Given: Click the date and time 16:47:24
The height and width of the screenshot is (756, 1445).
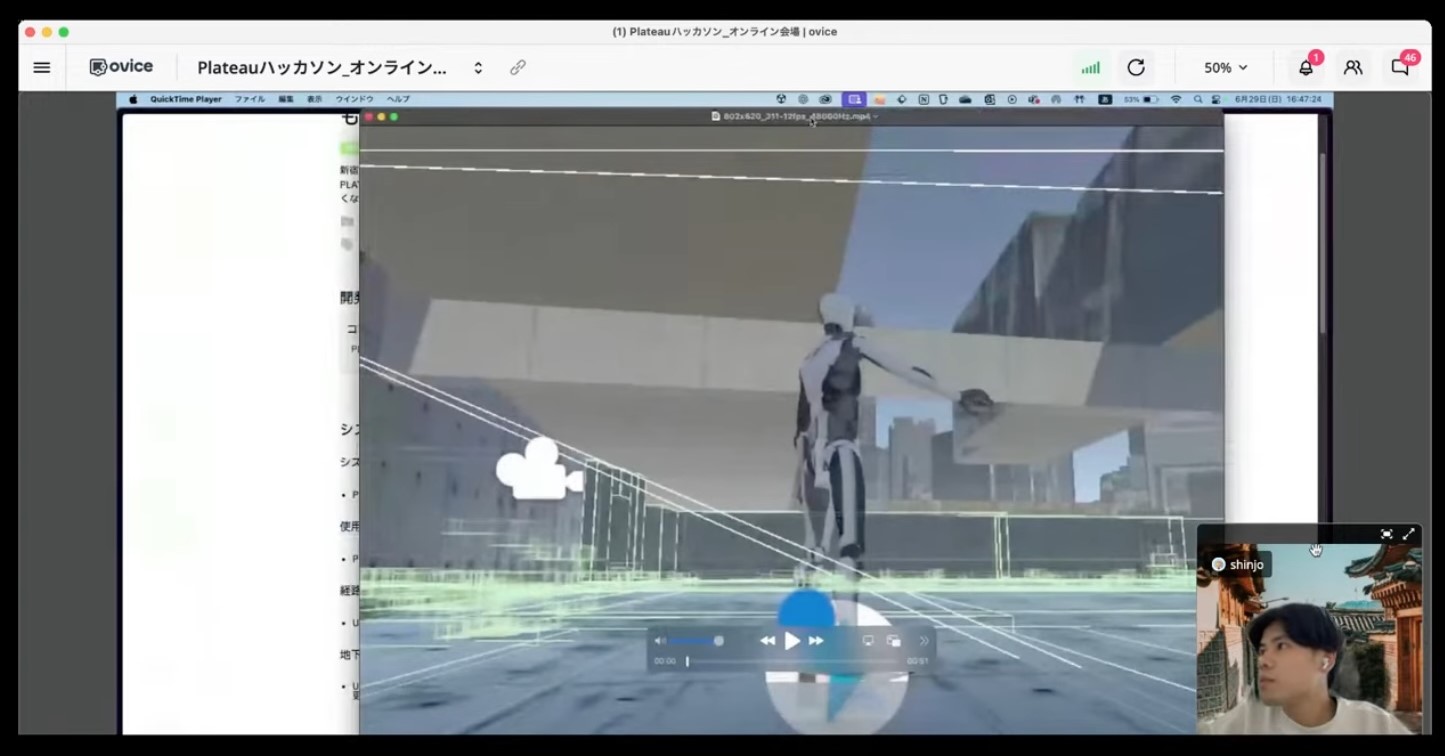Looking at the screenshot, I should click(1278, 99).
